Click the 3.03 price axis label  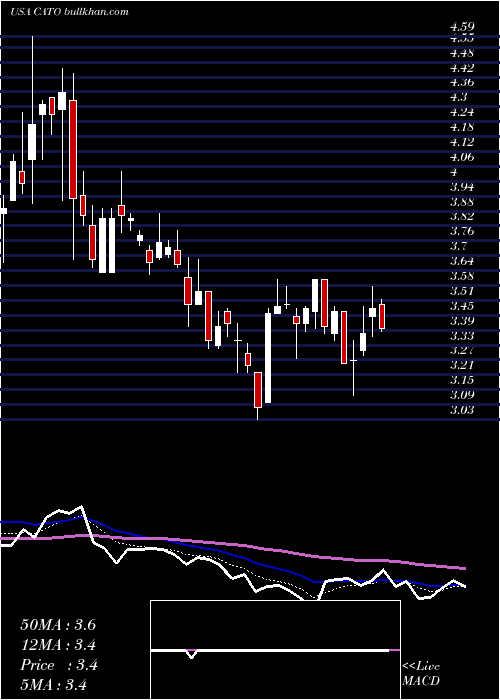pos(462,410)
